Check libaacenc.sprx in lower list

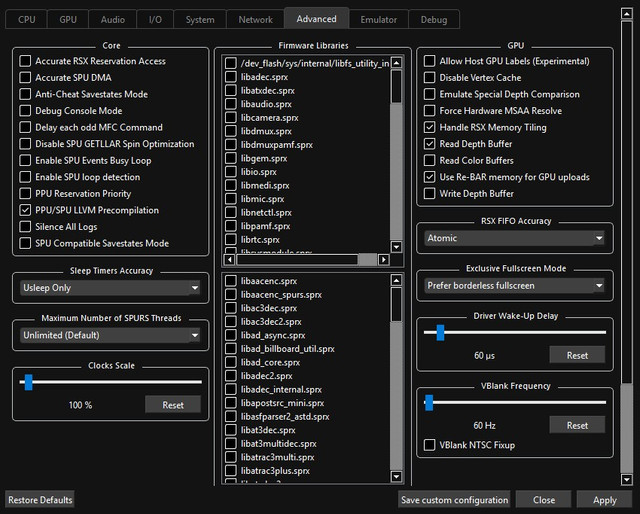pyautogui.click(x=231, y=281)
